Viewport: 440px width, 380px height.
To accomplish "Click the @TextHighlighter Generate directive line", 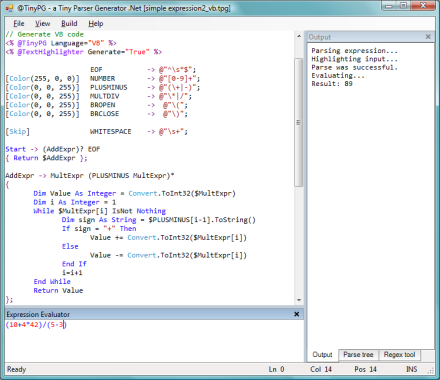I will pos(84,52).
